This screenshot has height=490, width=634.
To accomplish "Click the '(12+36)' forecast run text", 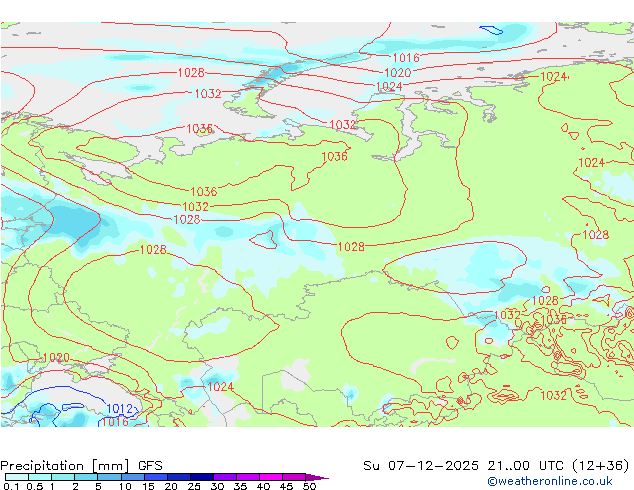I will 600,466.
